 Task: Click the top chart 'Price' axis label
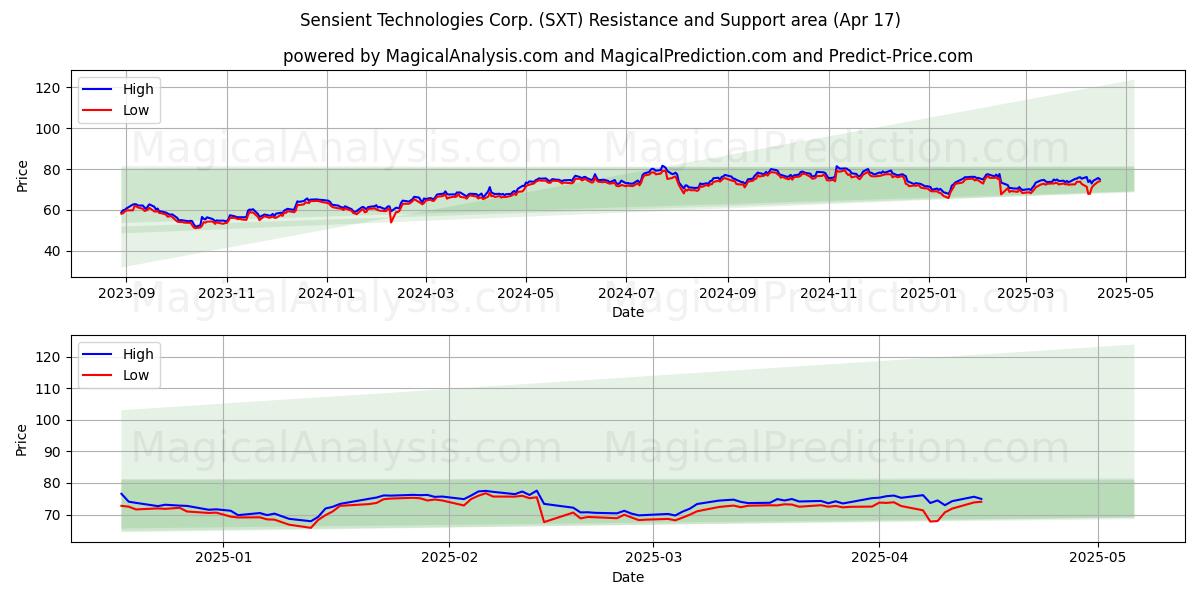coord(23,174)
